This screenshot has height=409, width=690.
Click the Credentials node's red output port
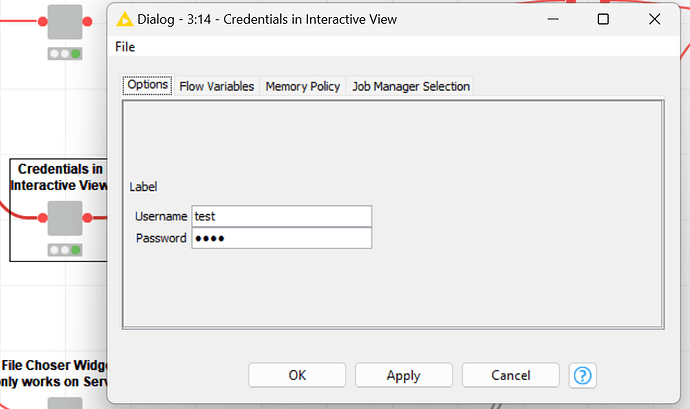tap(88, 217)
